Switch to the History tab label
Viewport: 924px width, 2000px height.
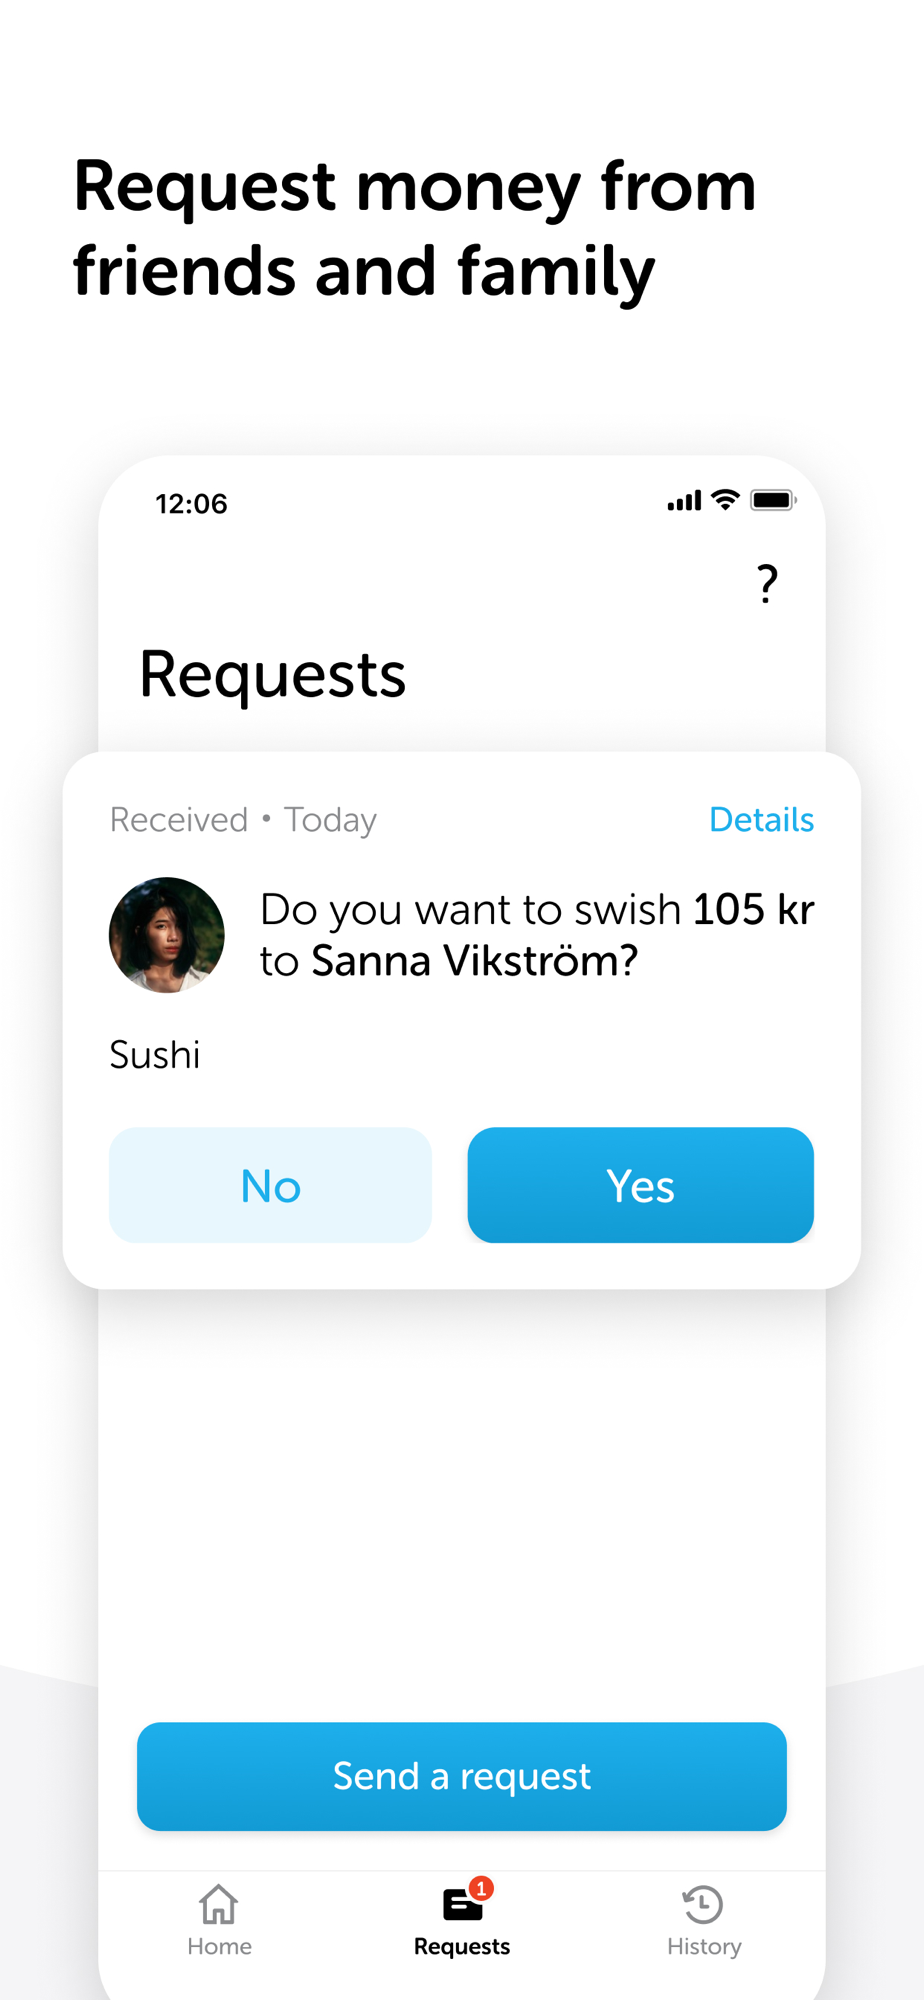704,1946
